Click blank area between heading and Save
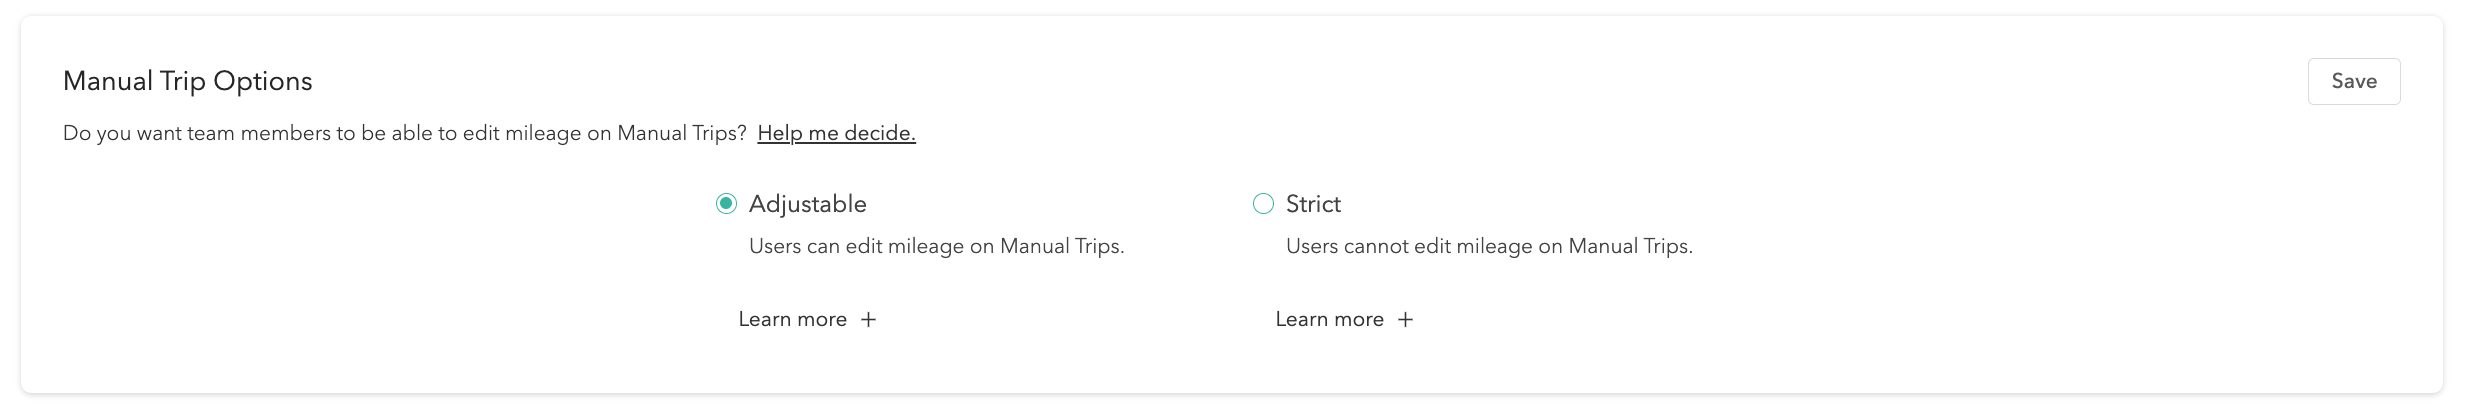Viewport: 2476px width, 414px height. [1300, 82]
